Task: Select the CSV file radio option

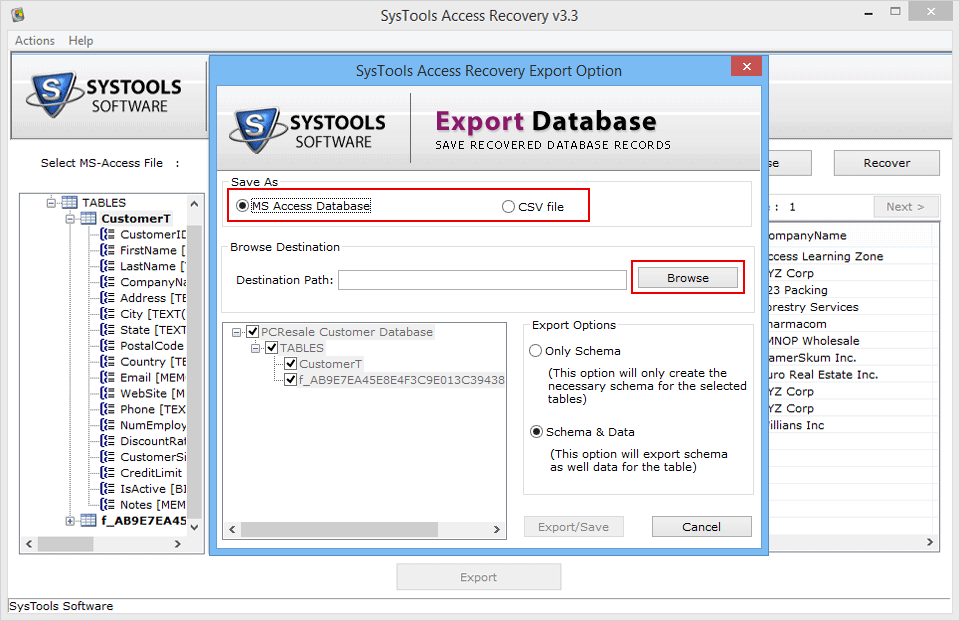Action: click(x=508, y=206)
